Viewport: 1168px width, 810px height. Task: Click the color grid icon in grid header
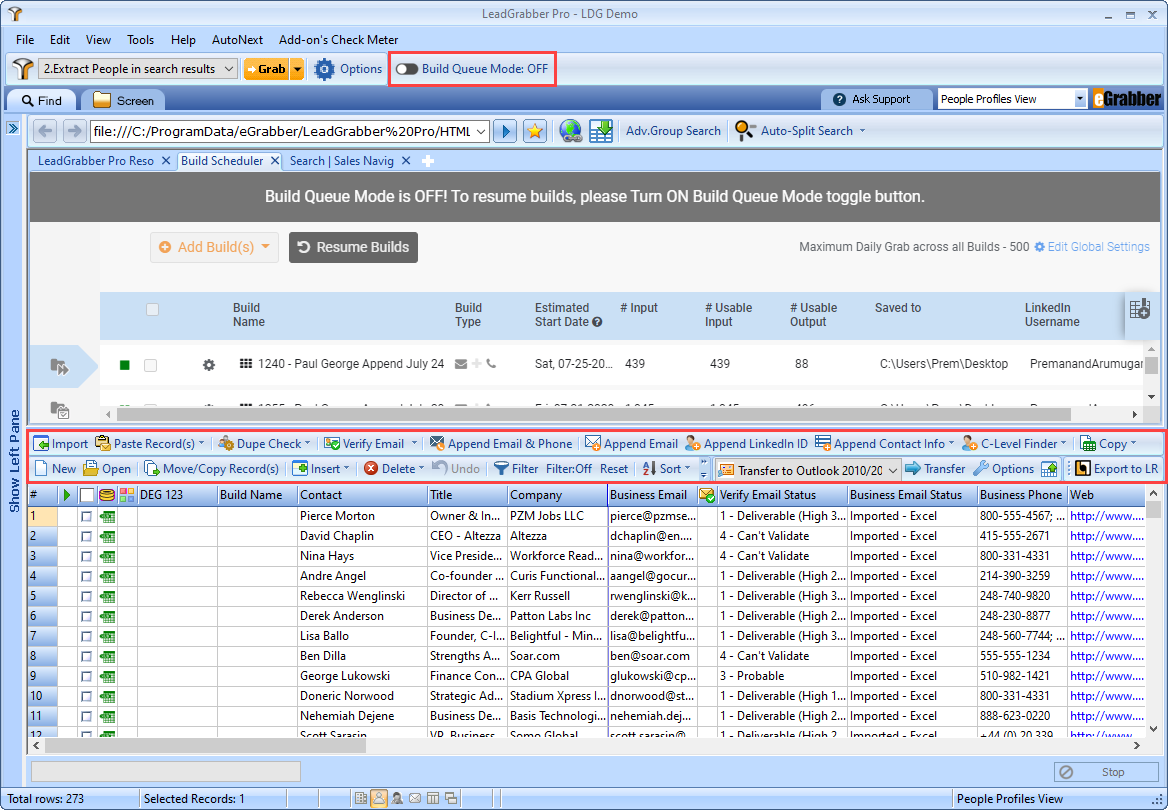point(127,495)
